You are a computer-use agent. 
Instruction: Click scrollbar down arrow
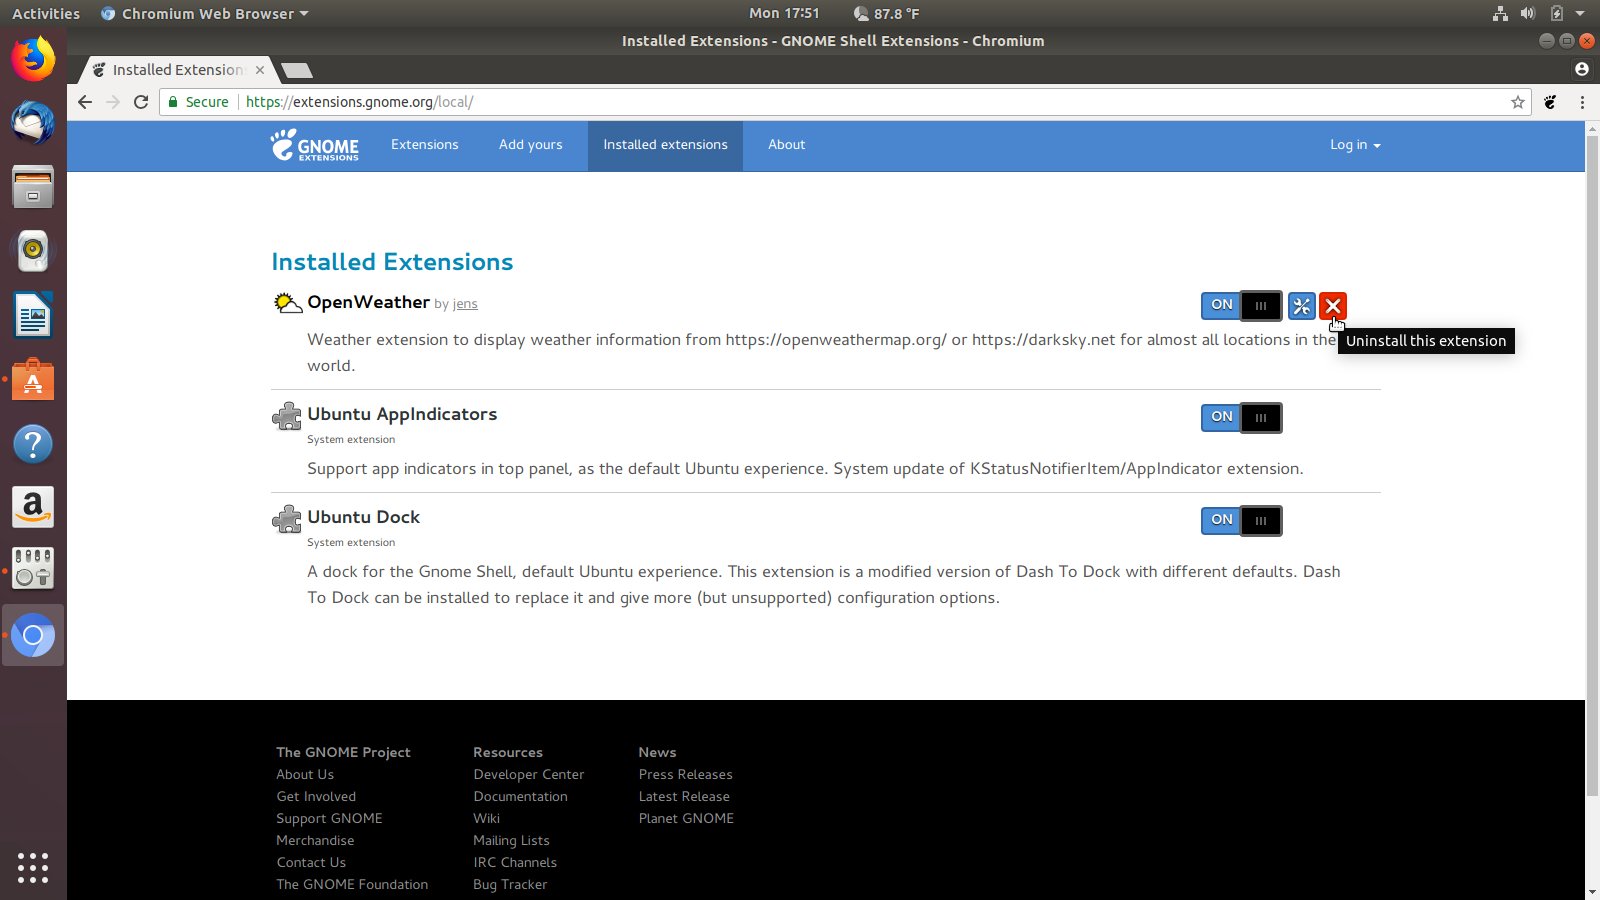[1592, 892]
